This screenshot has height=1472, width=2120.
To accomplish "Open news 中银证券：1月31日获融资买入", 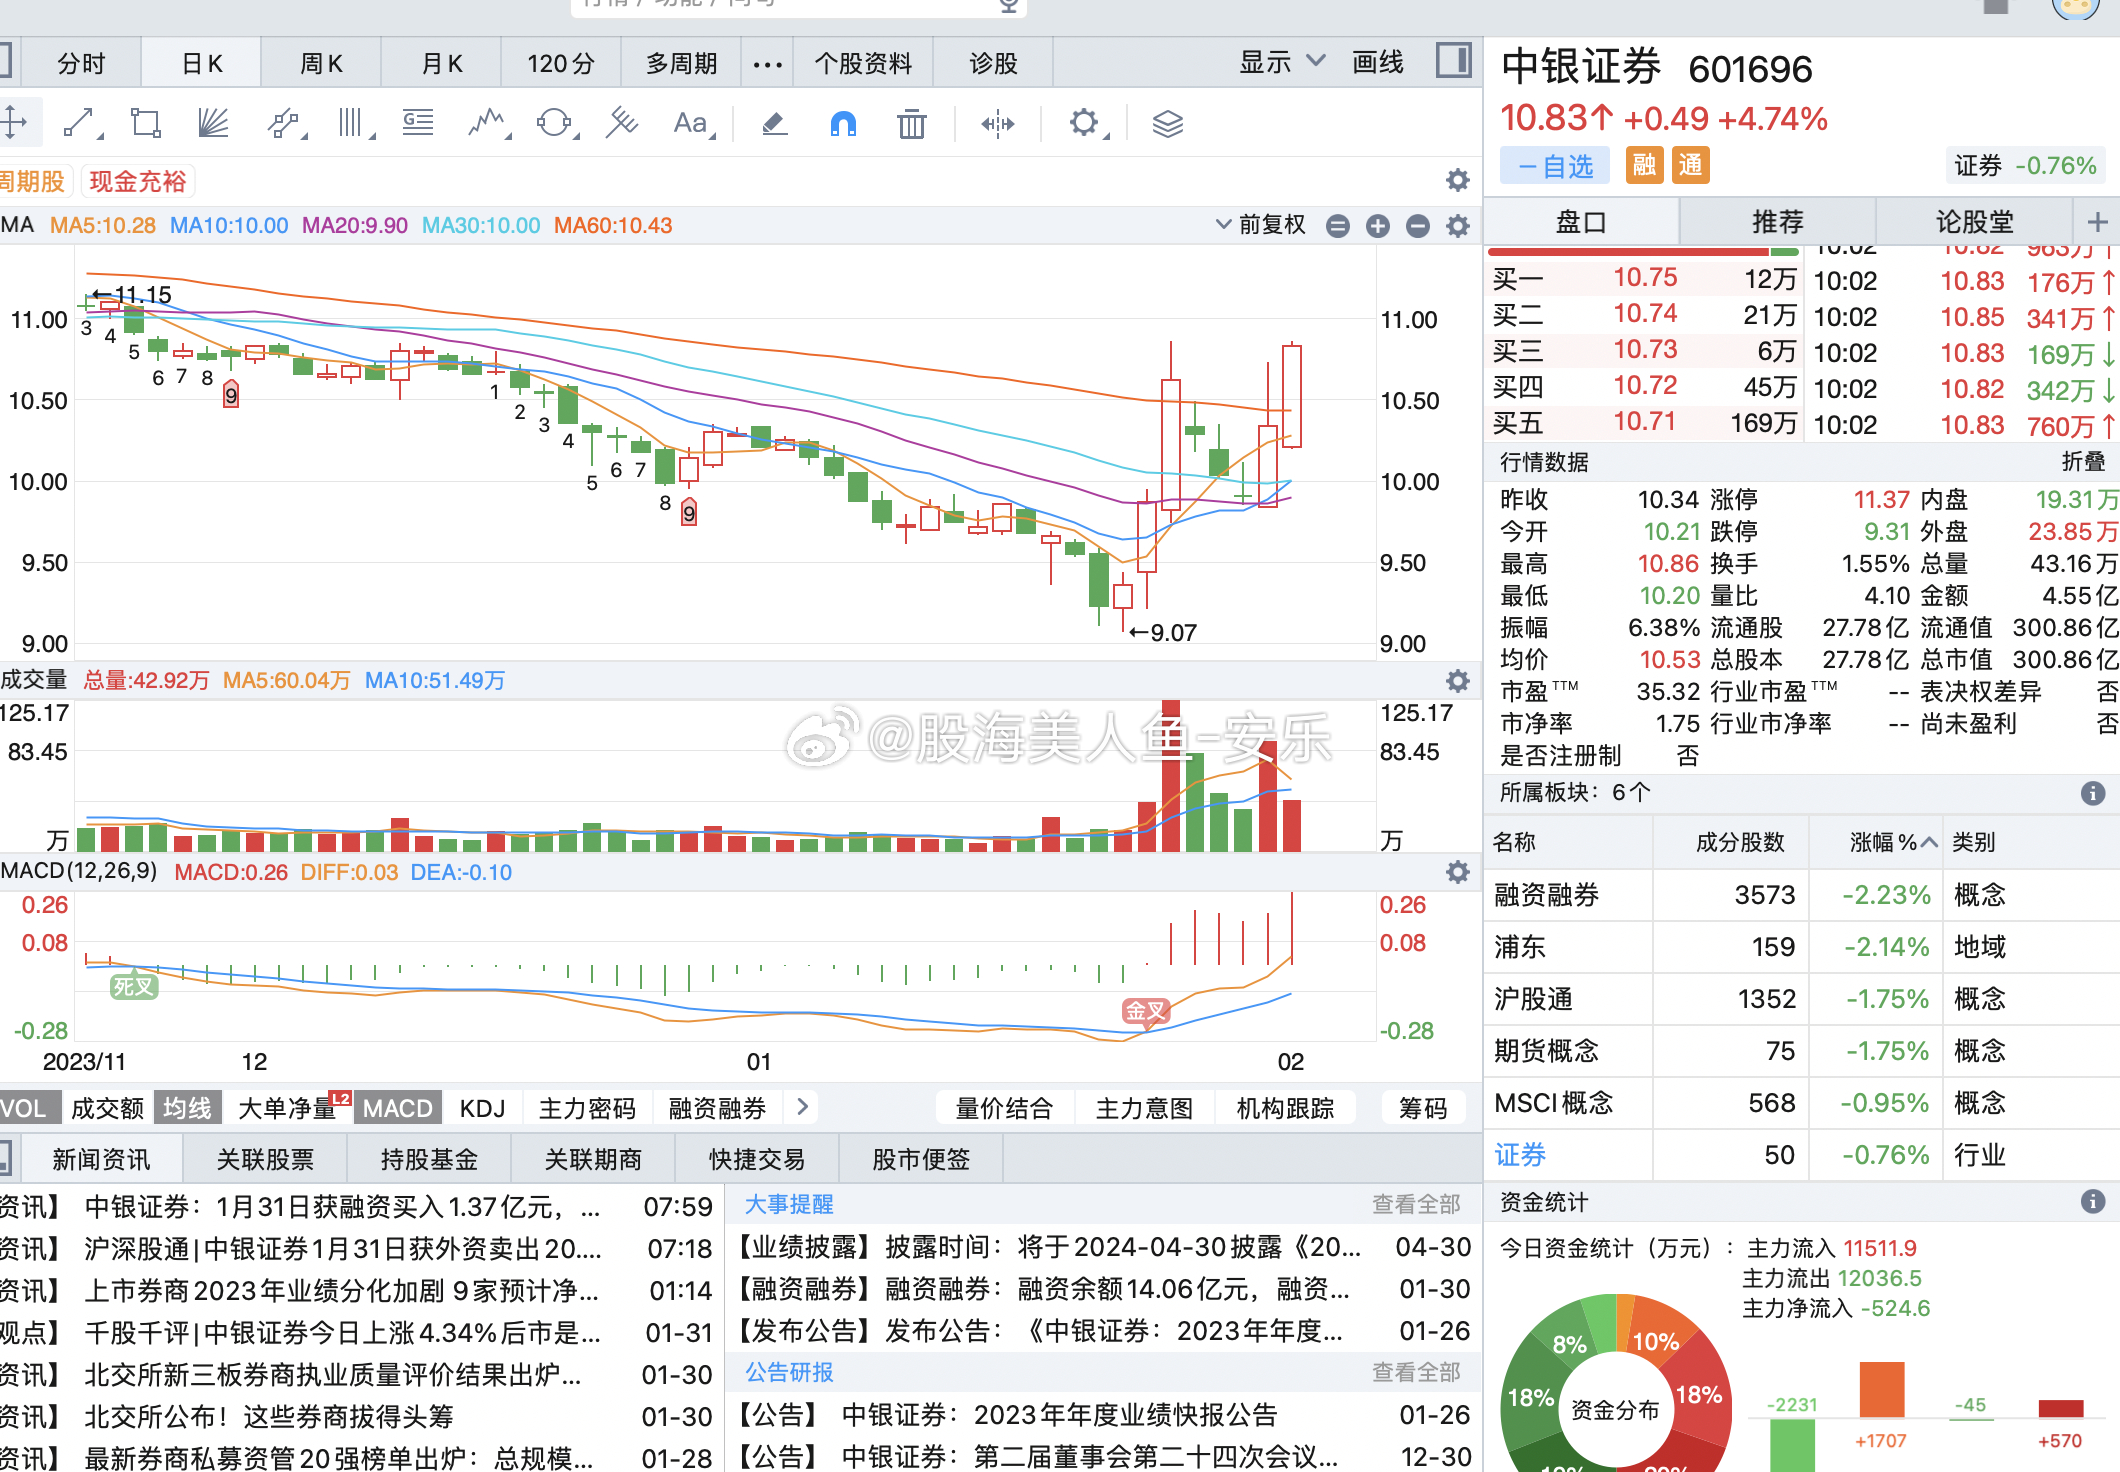I will (x=343, y=1207).
